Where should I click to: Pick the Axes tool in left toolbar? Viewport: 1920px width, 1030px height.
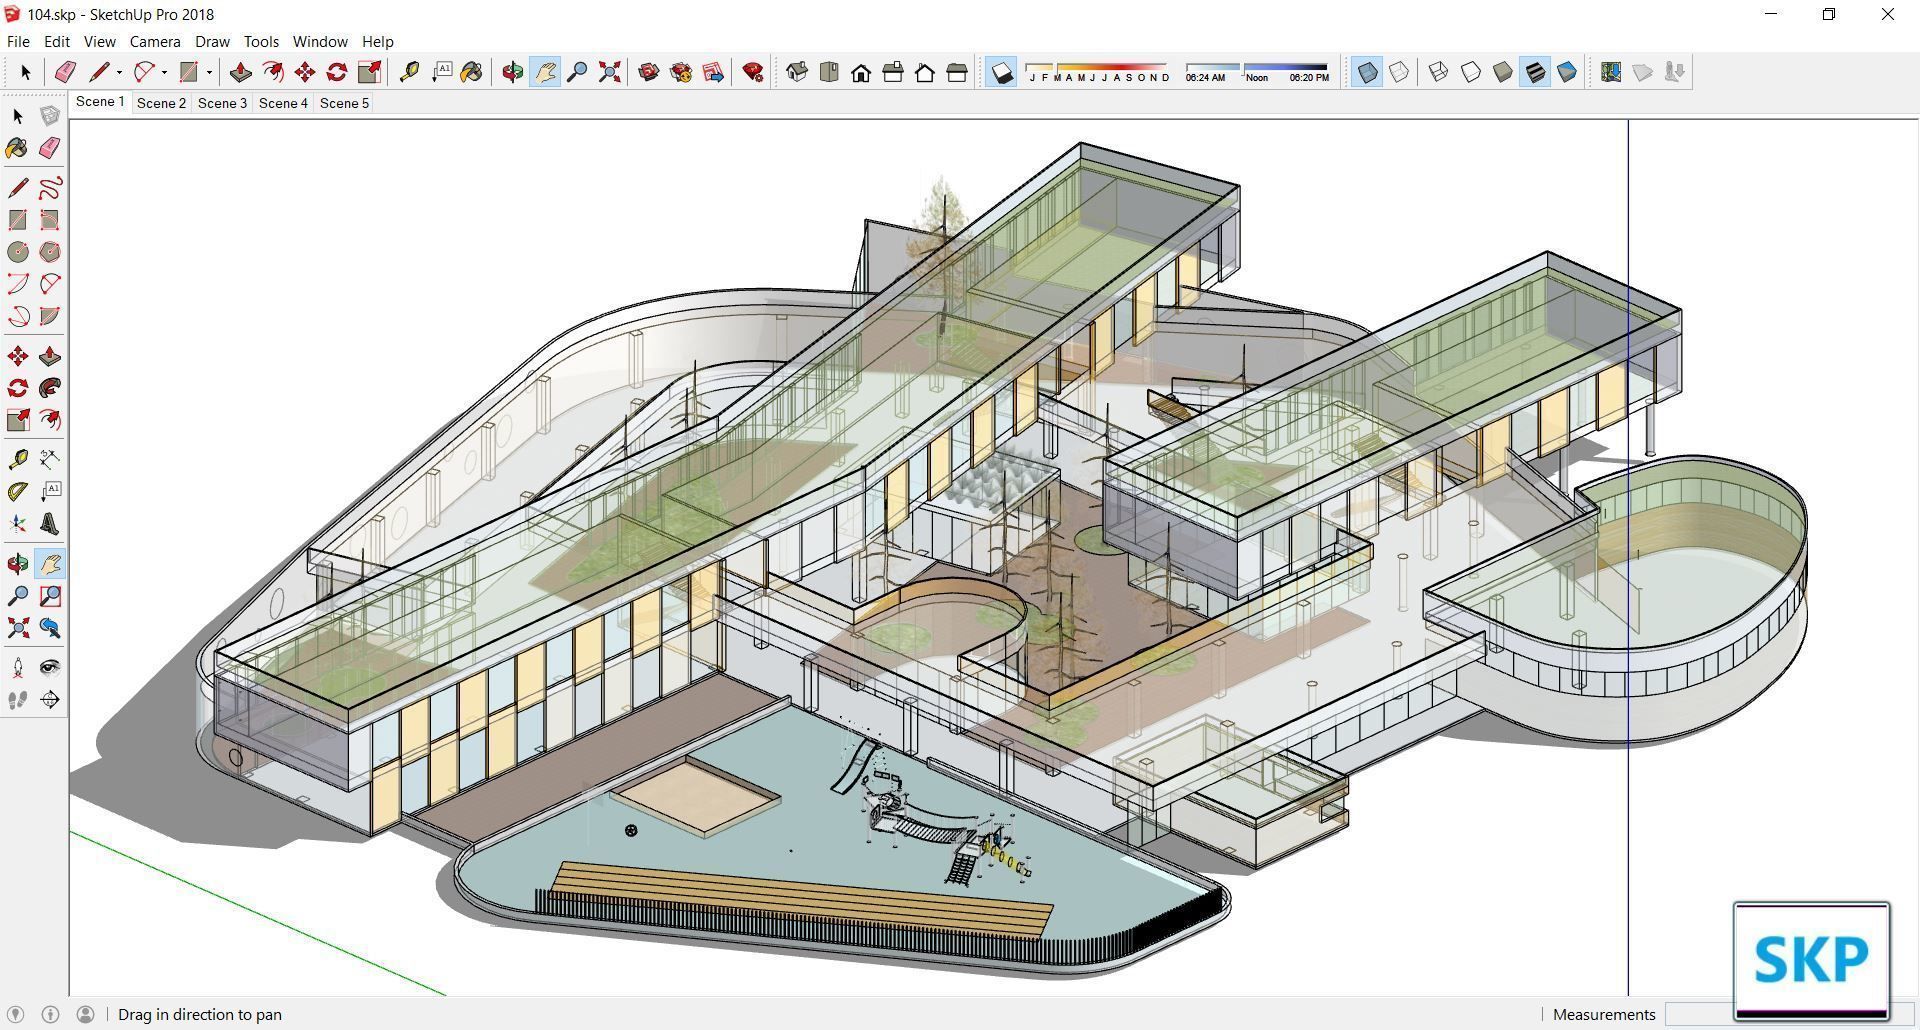tap(18, 523)
